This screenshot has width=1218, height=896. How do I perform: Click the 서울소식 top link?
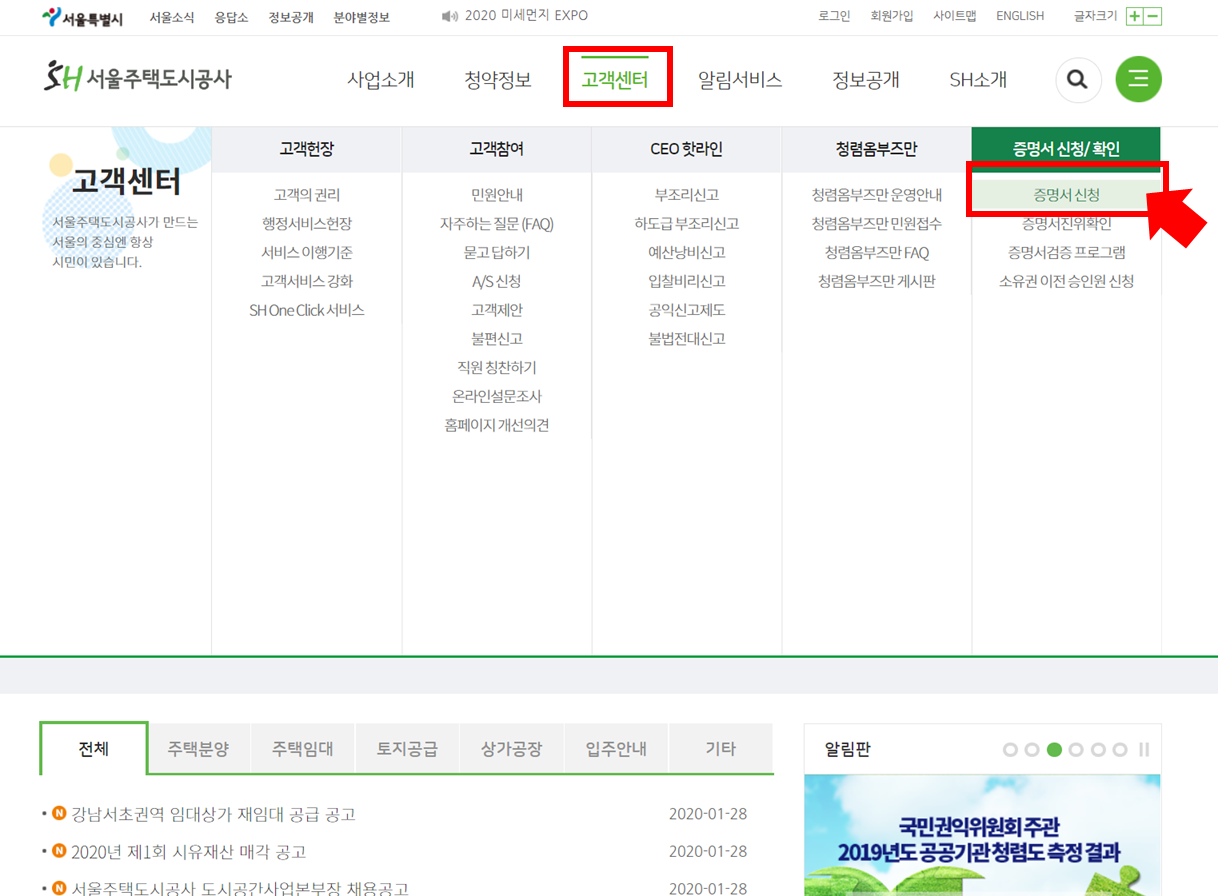pos(173,17)
